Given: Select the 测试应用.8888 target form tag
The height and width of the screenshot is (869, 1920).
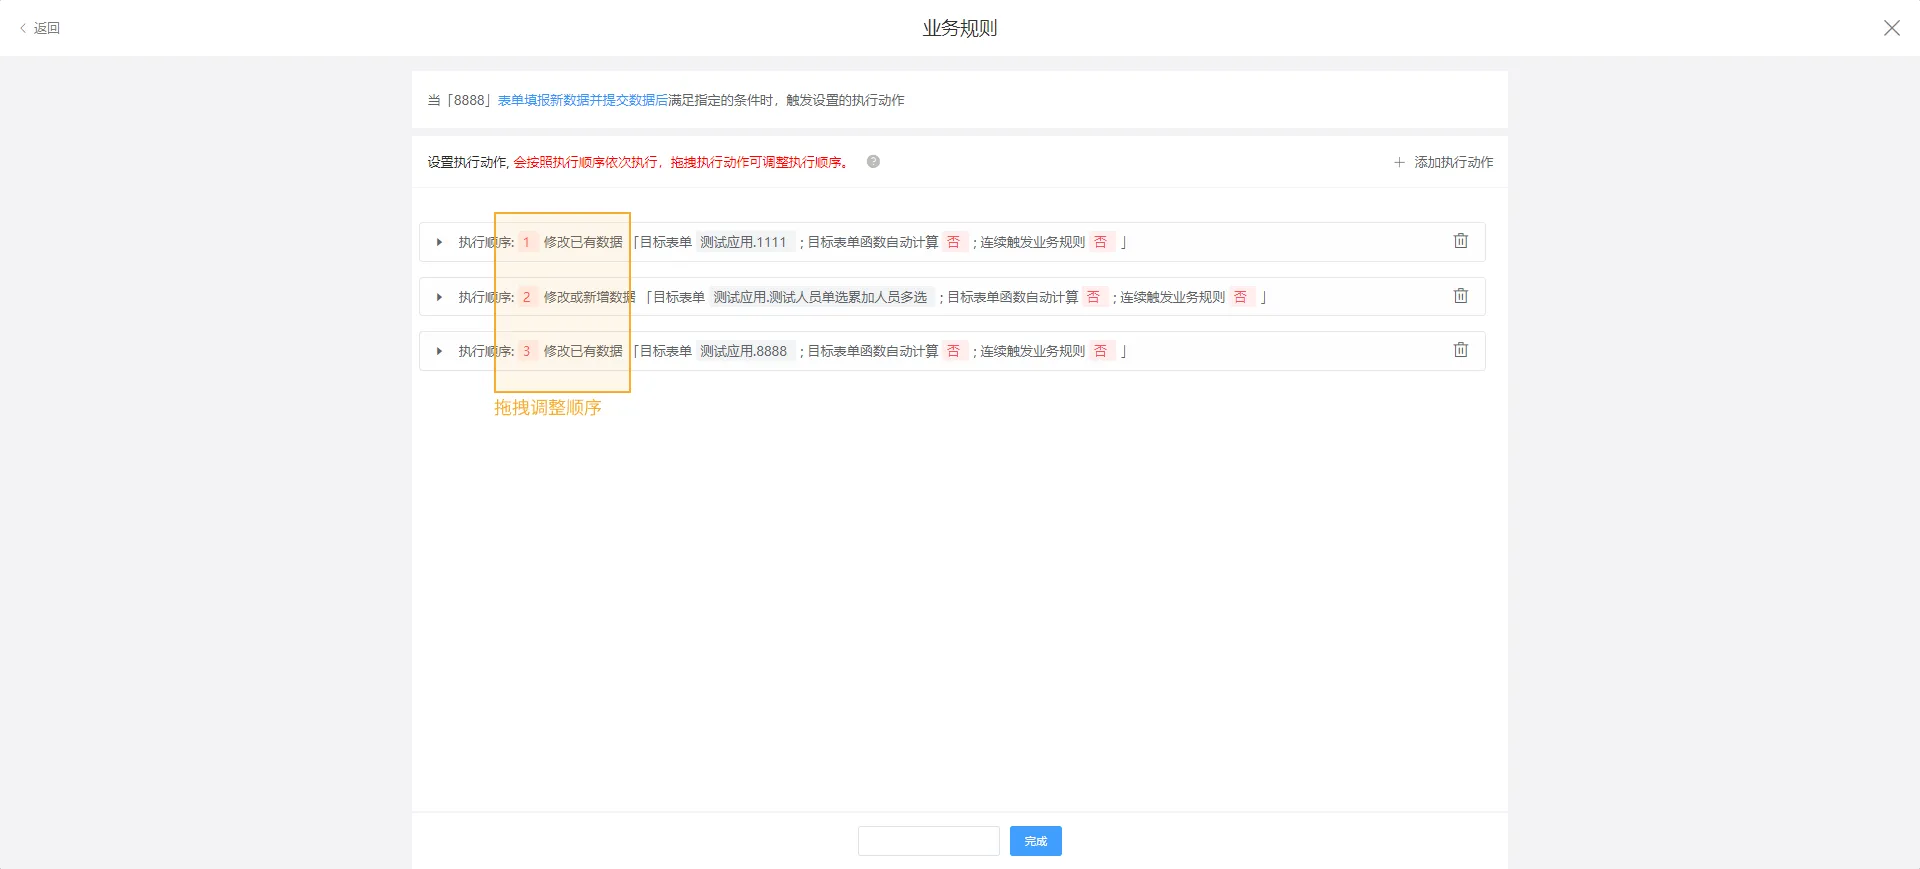Looking at the screenshot, I should pos(743,351).
